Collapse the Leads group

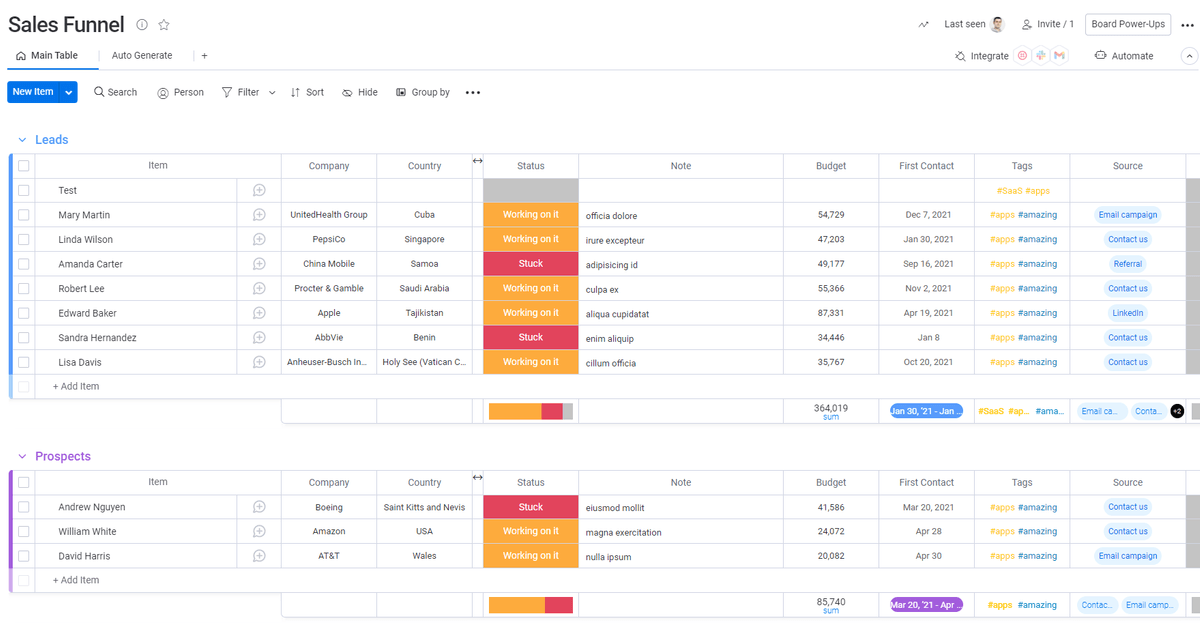pyautogui.click(x=22, y=139)
